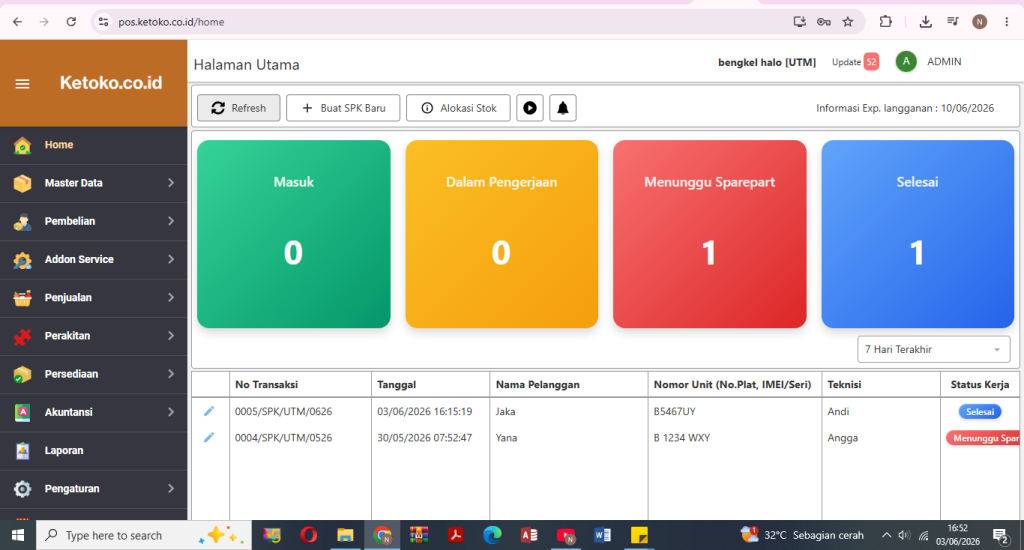Click the browser address bar URL
This screenshot has height=550, width=1024.
(x=171, y=22)
